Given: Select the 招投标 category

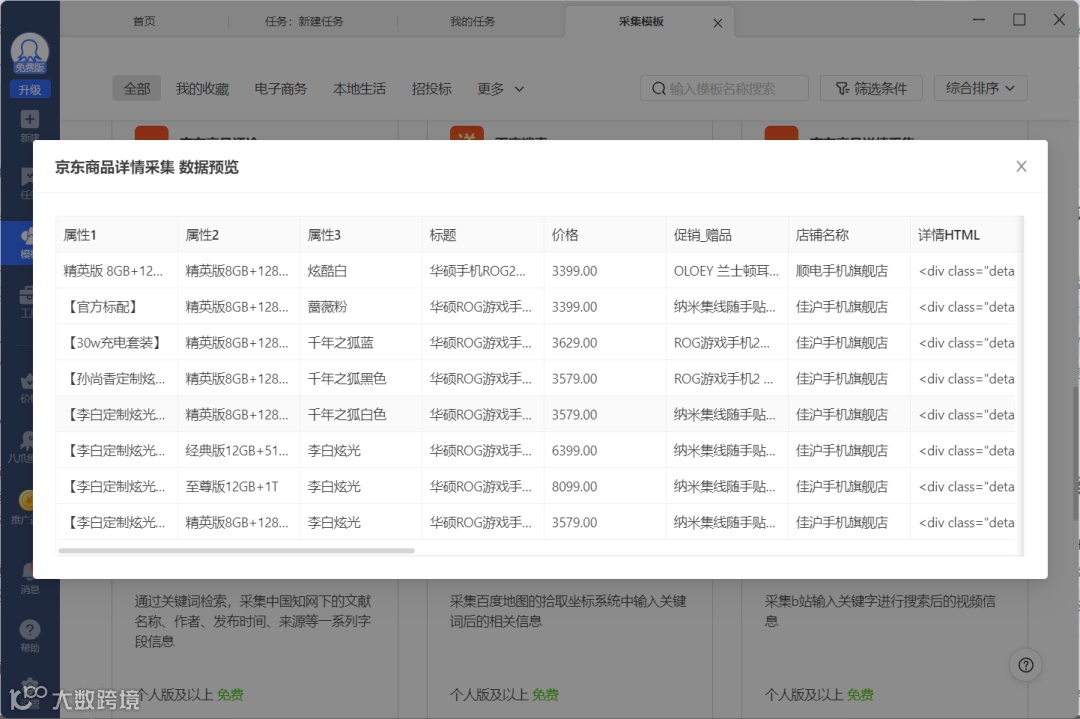Looking at the screenshot, I should click(431, 89).
